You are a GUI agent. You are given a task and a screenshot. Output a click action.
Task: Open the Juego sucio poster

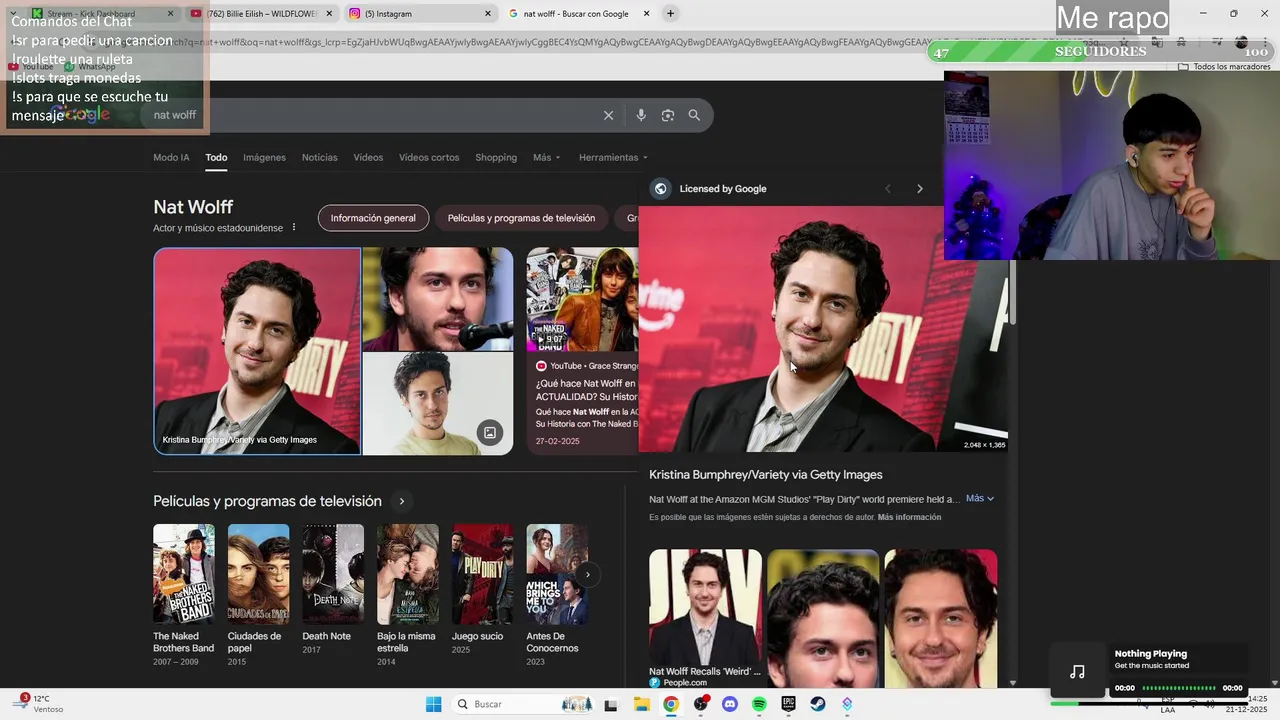(482, 574)
